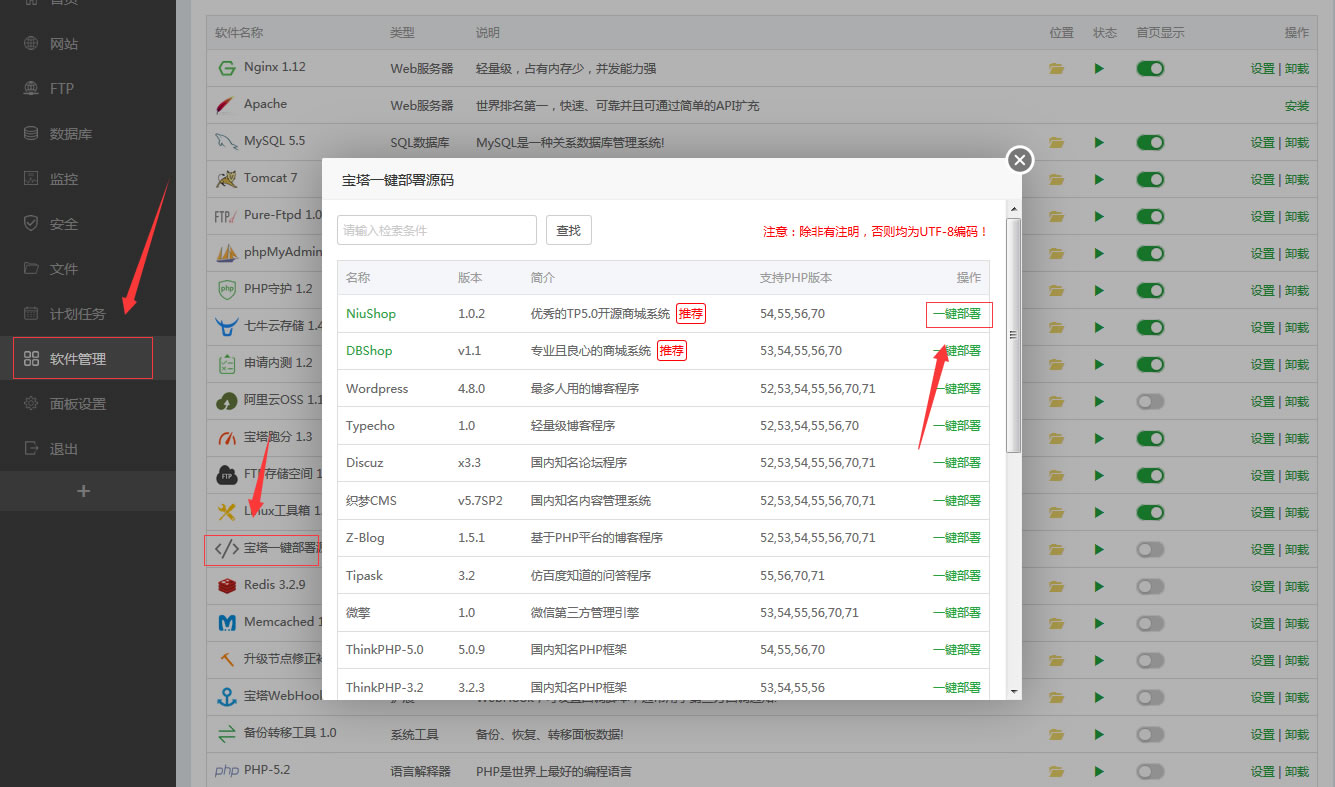1335x787 pixels.
Task: Click 一键部署 for NiuShop
Action: (957, 314)
